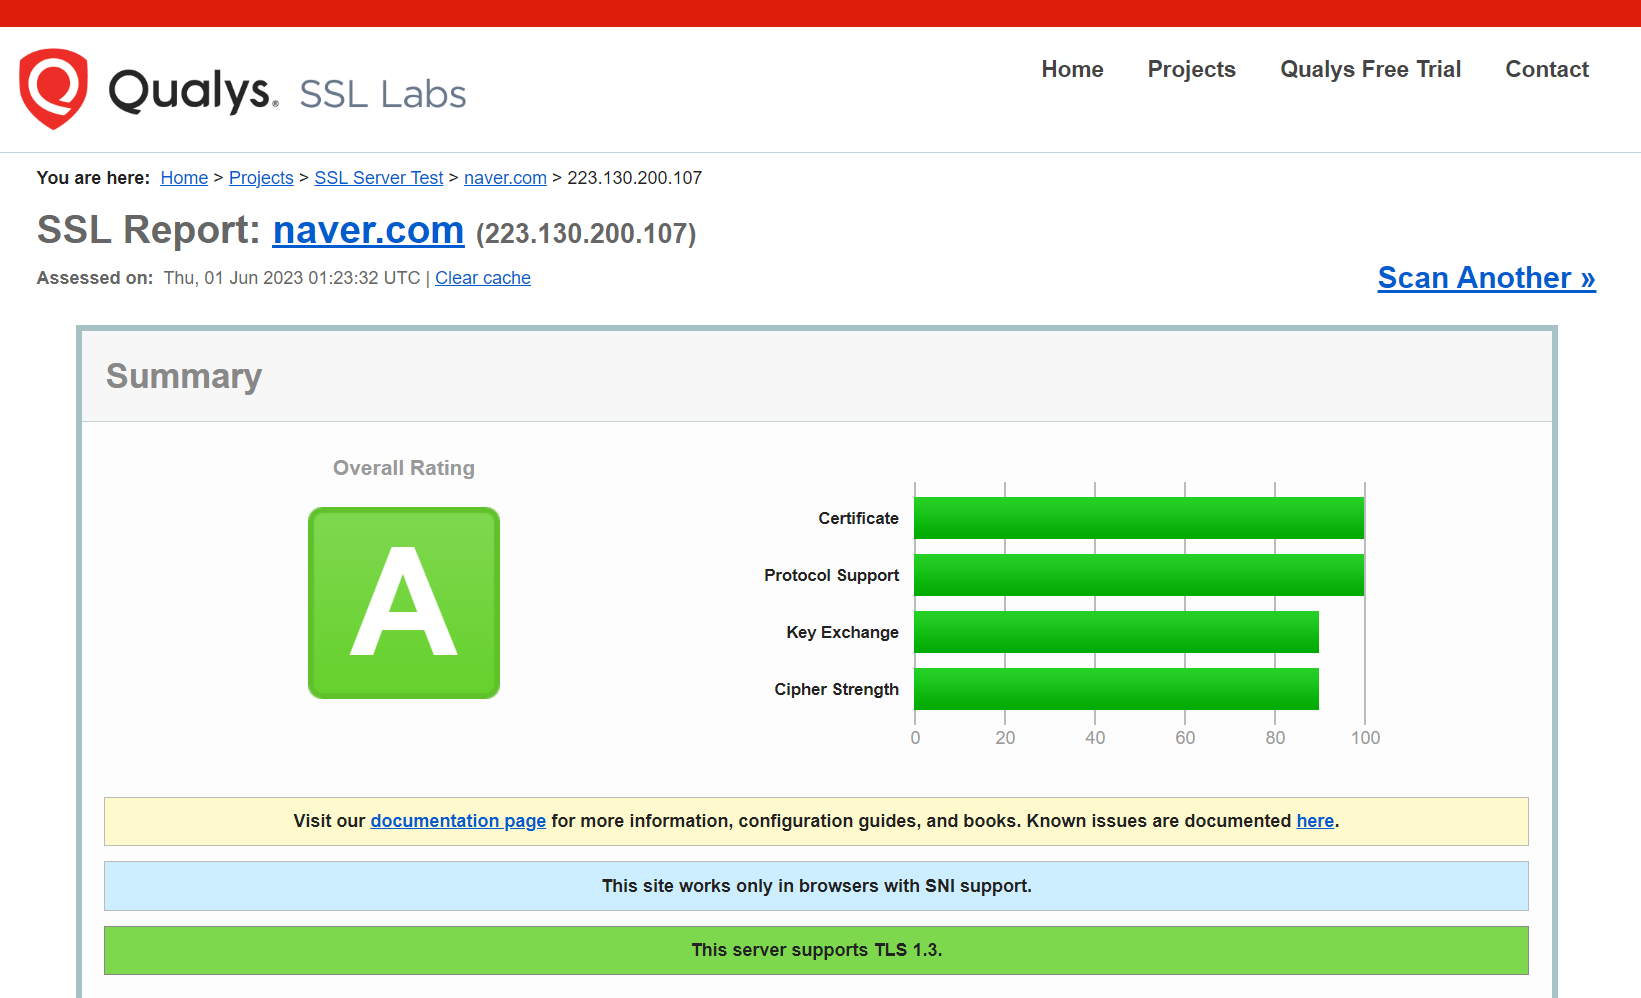Click naver.com in the breadcrumb trail
Screen dimensions: 1641x998
[x=504, y=177]
